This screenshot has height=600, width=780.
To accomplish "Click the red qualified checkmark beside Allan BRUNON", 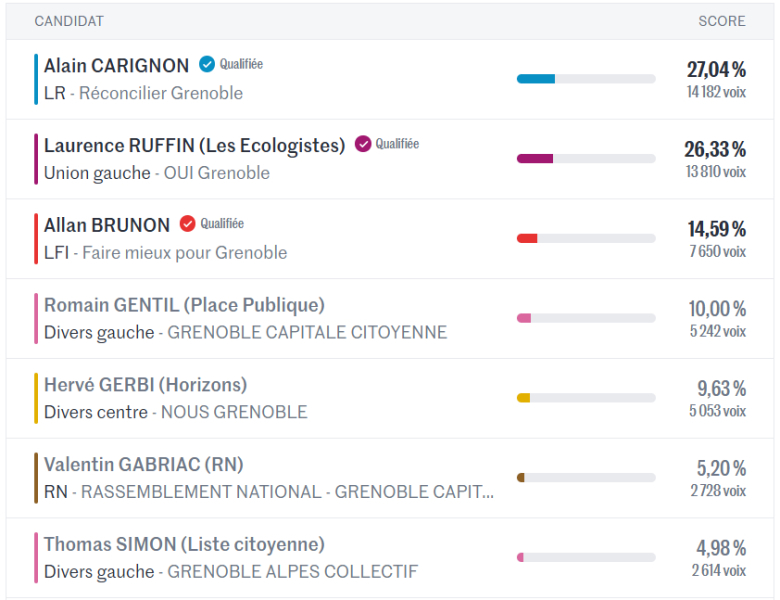I will pos(187,224).
